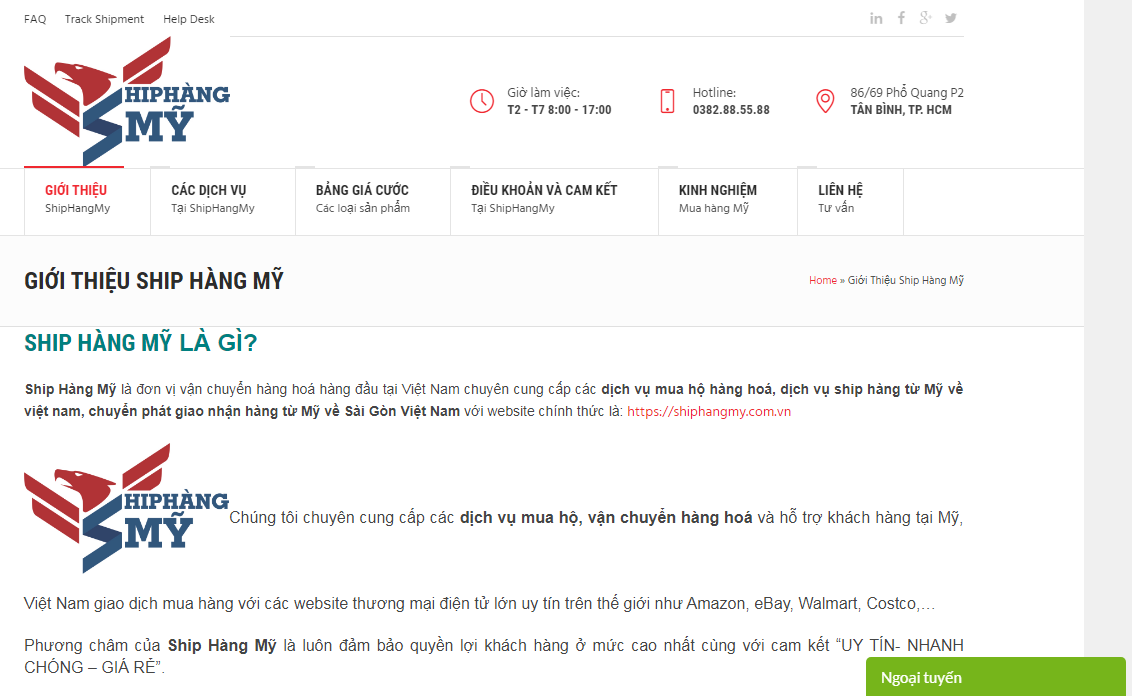Open the Google Plus social icon
This screenshot has width=1132, height=696.
click(x=926, y=18)
